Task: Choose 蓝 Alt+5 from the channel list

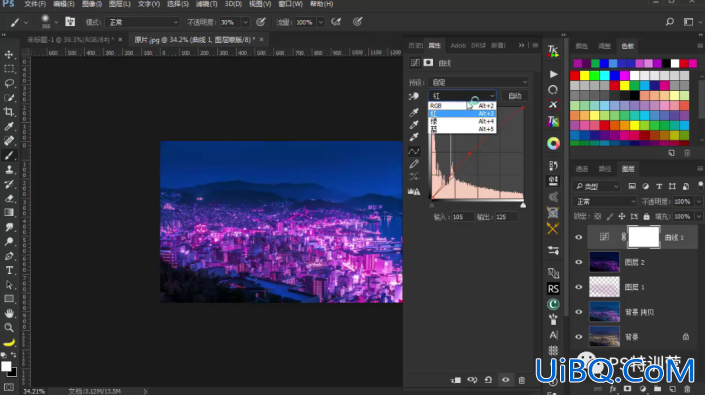Action: tap(462, 129)
